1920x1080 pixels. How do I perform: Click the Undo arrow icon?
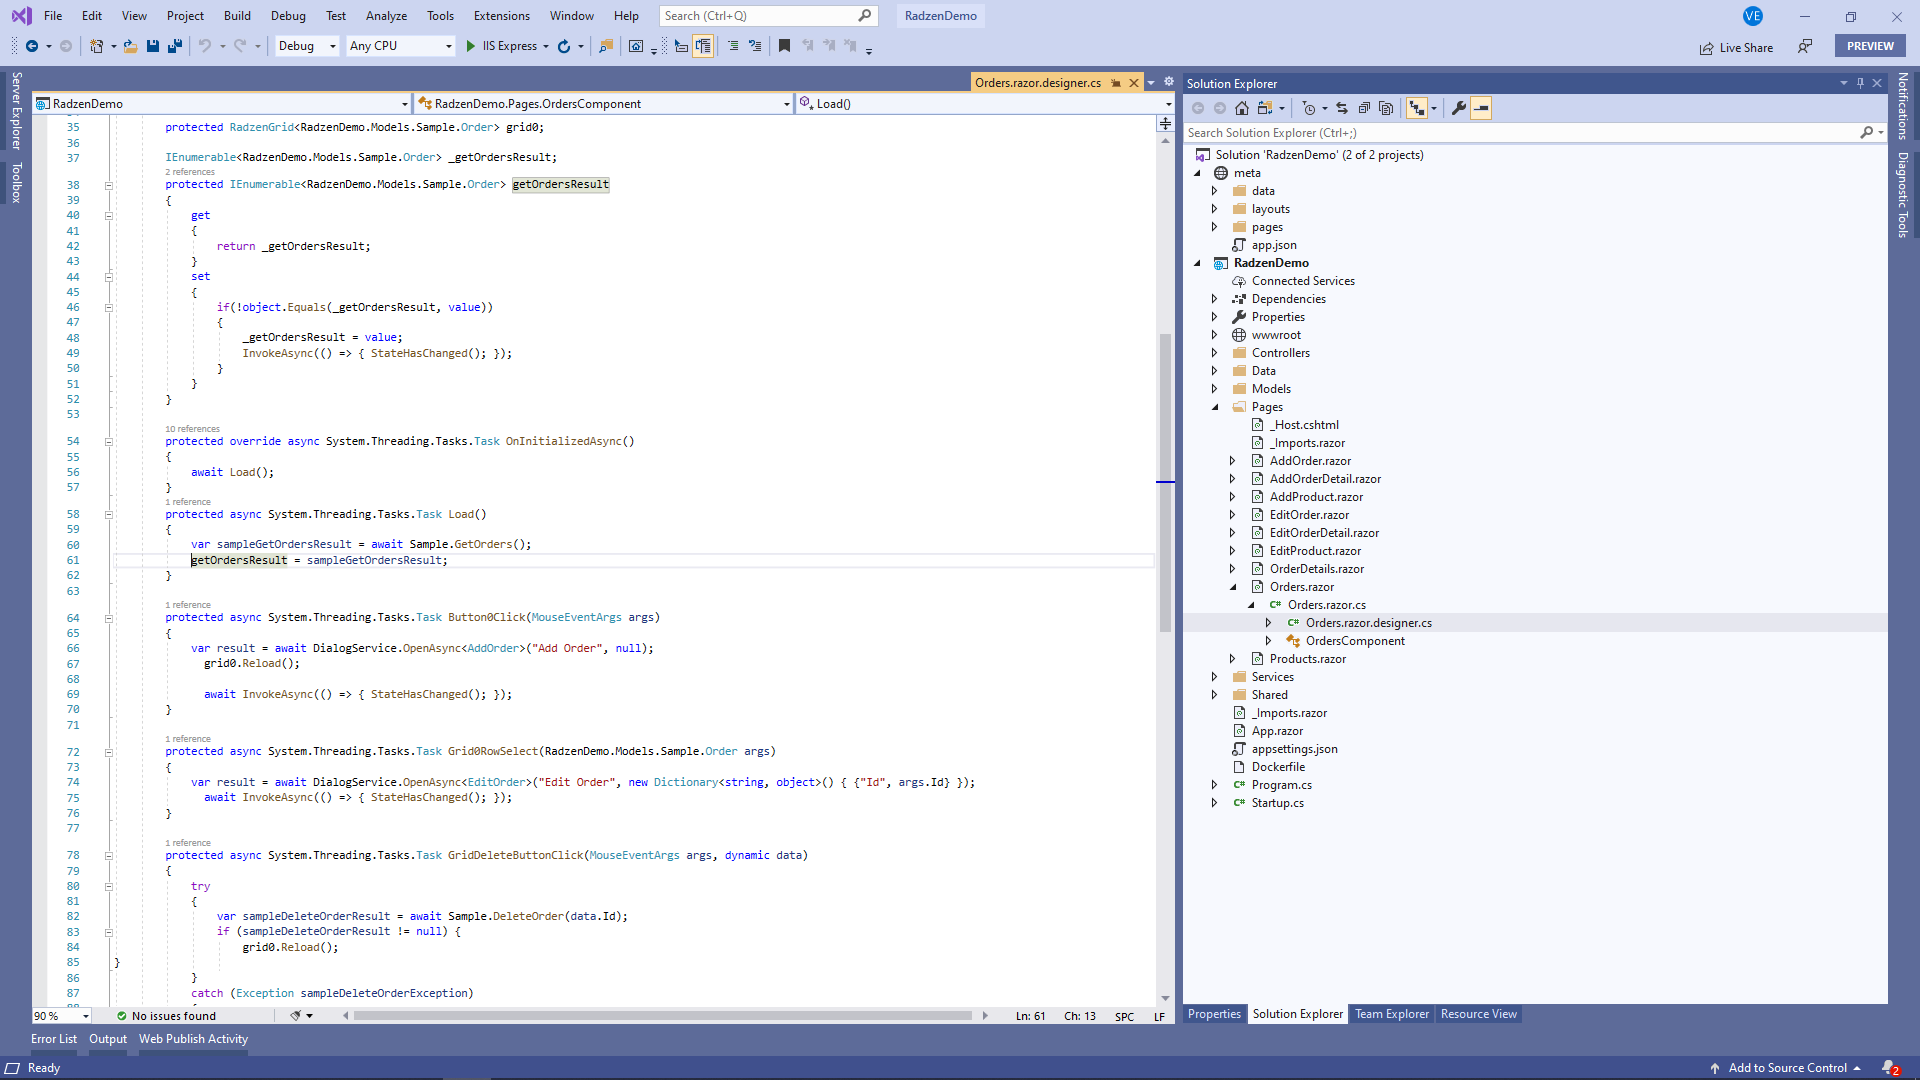click(x=204, y=46)
